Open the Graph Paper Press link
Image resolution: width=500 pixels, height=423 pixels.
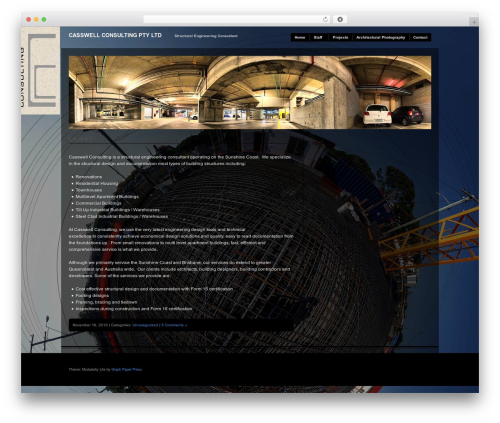pos(127,369)
